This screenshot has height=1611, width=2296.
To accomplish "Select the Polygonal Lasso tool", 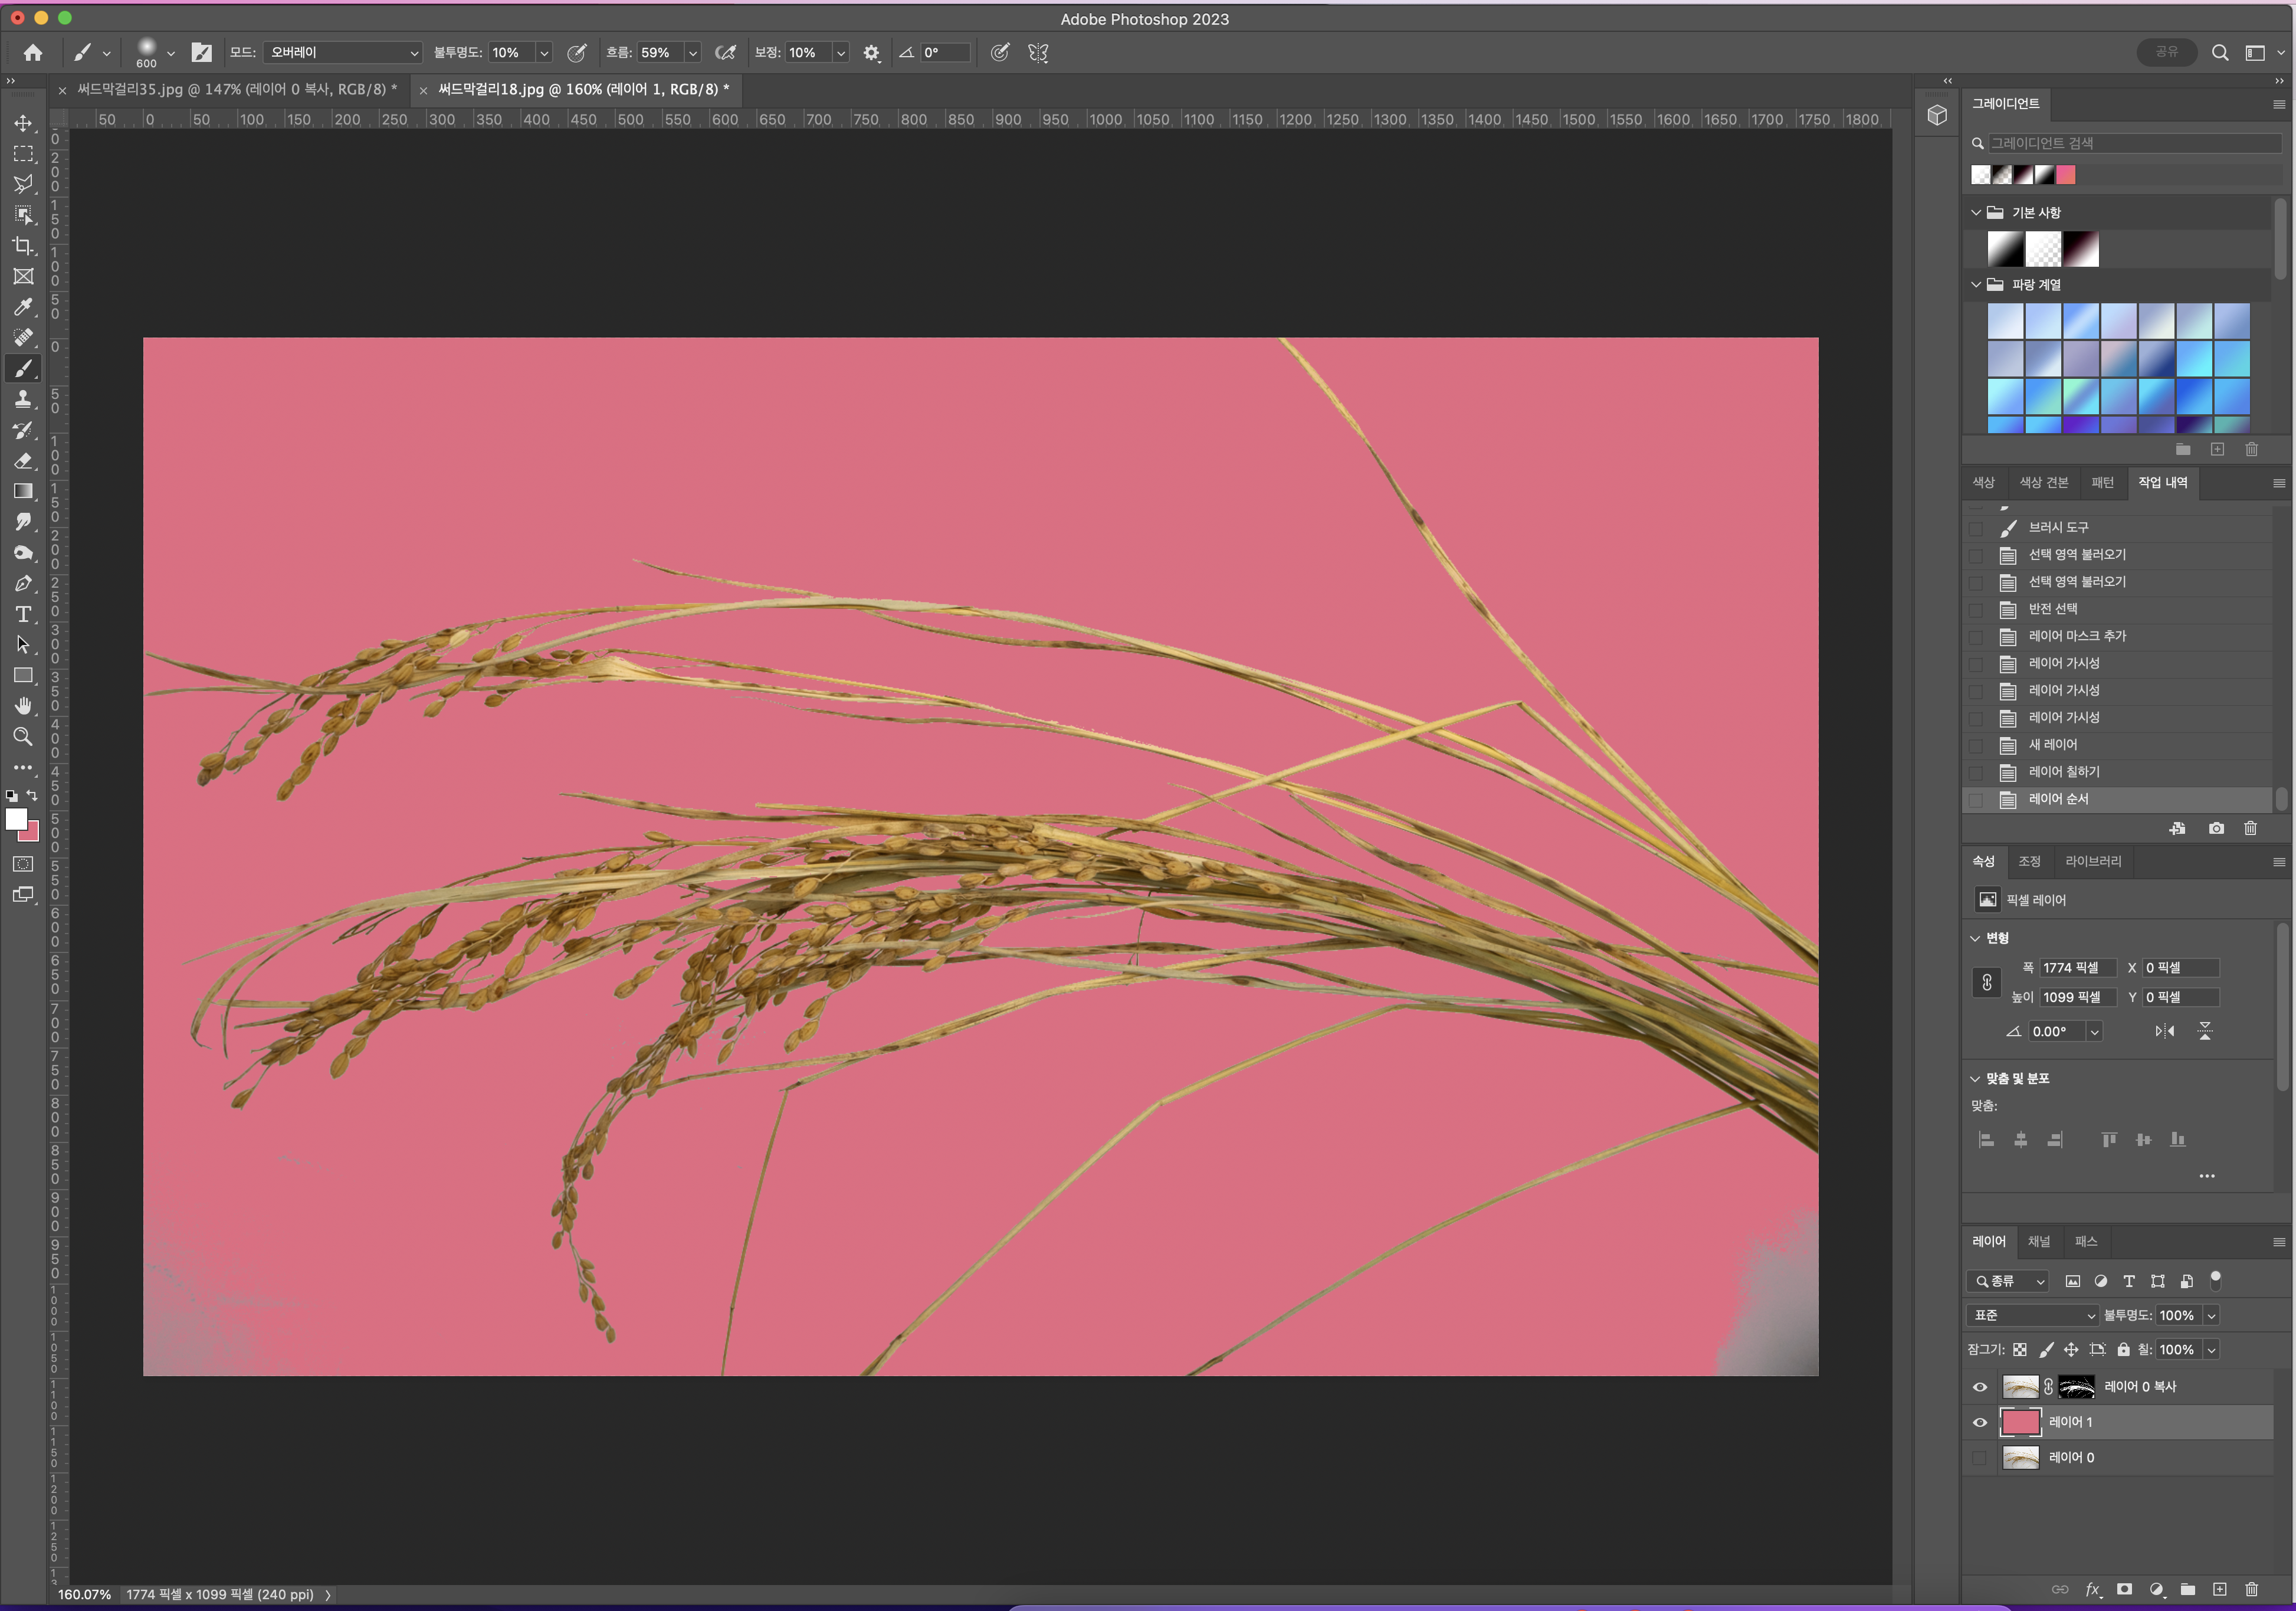I will click(23, 184).
